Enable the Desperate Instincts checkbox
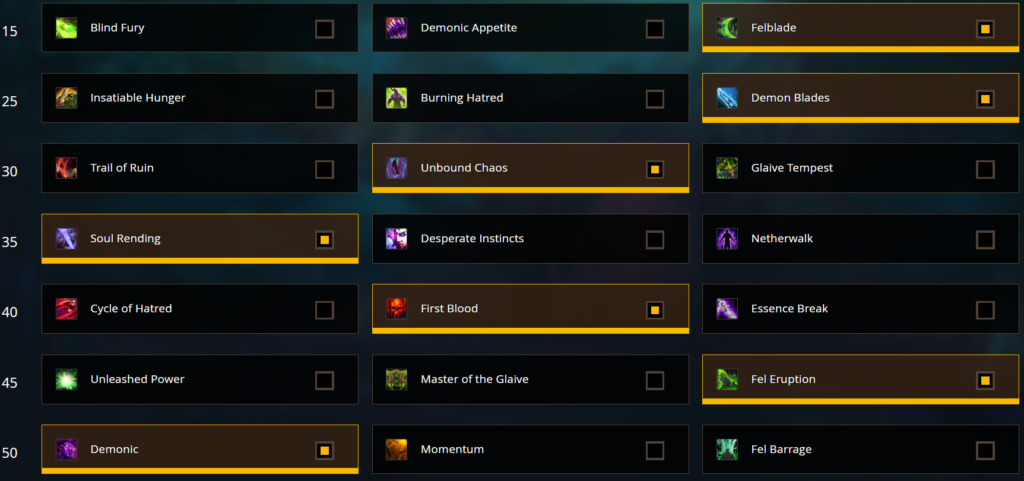The height and width of the screenshot is (481, 1024). point(655,240)
